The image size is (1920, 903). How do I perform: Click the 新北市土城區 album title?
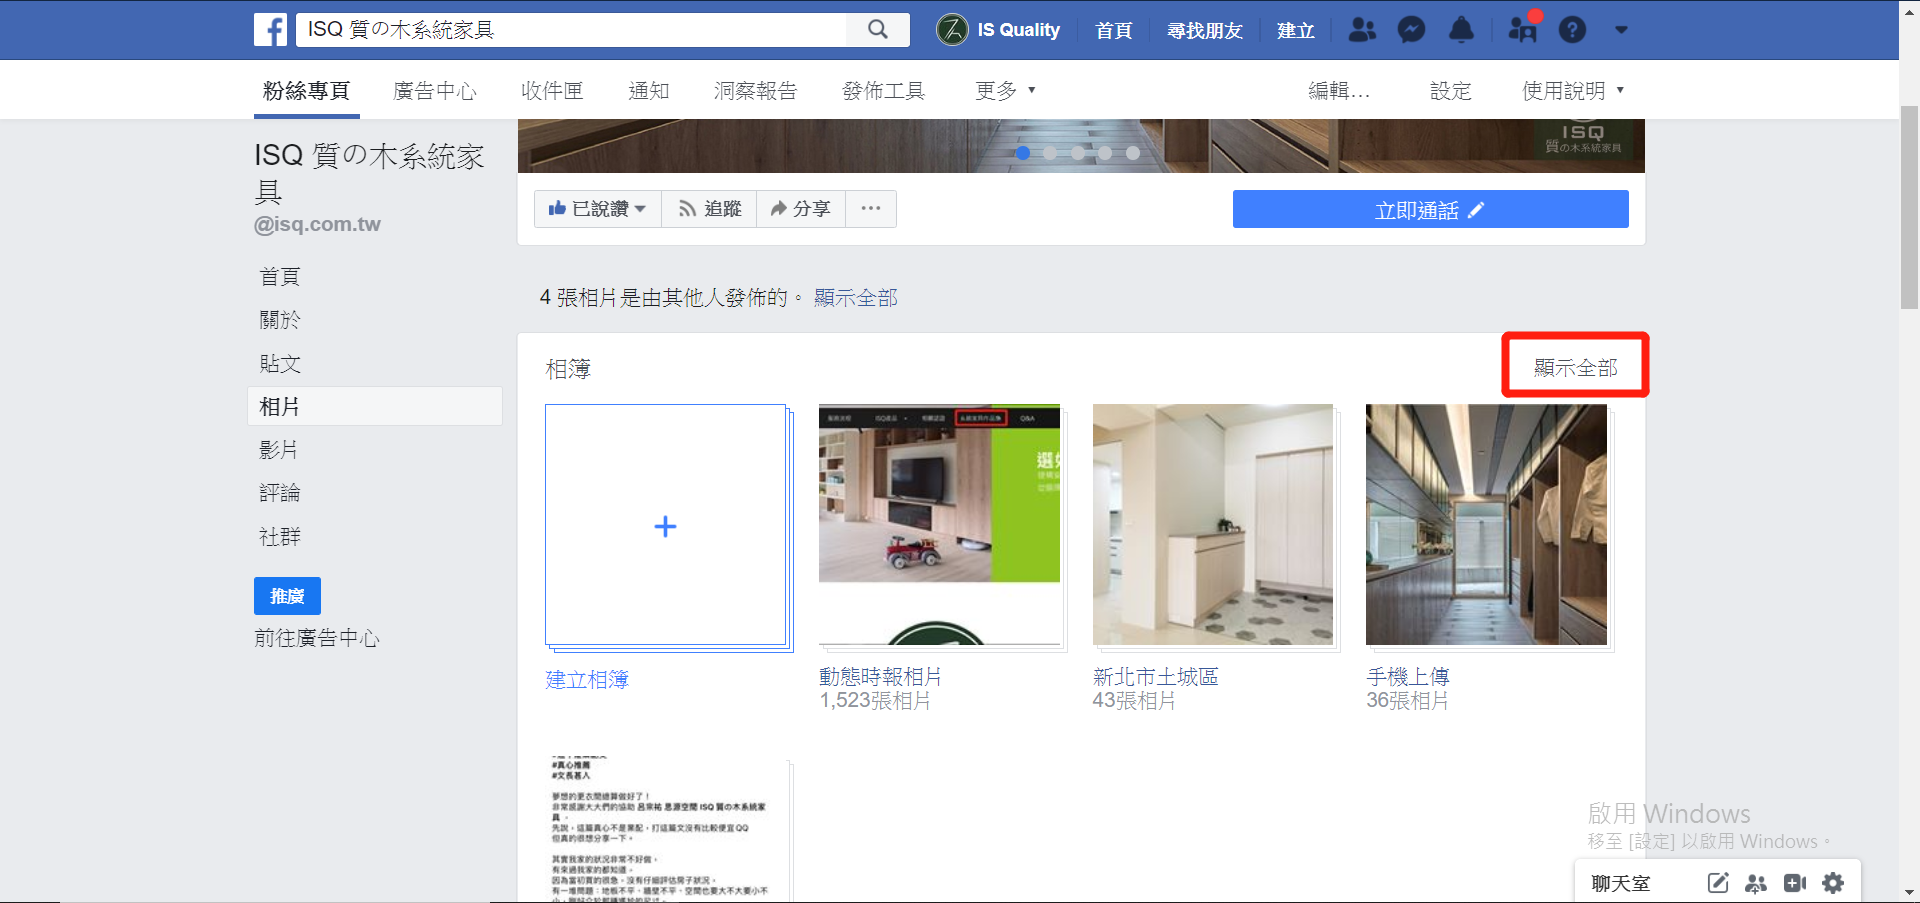[1155, 677]
